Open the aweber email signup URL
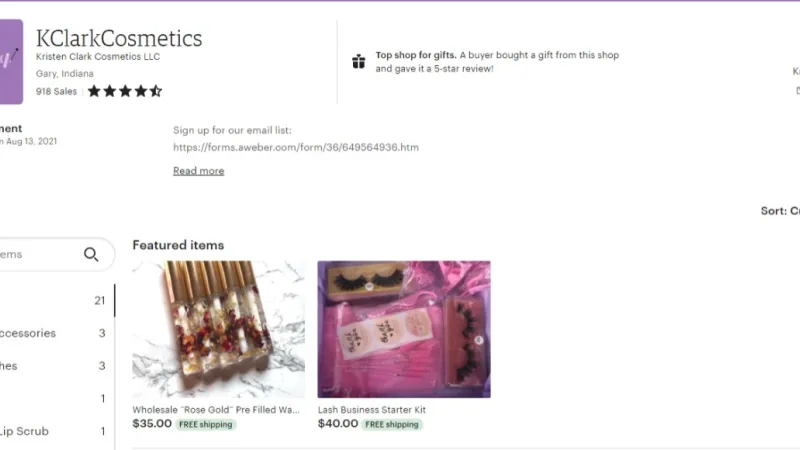The width and height of the screenshot is (800, 450). 296,147
